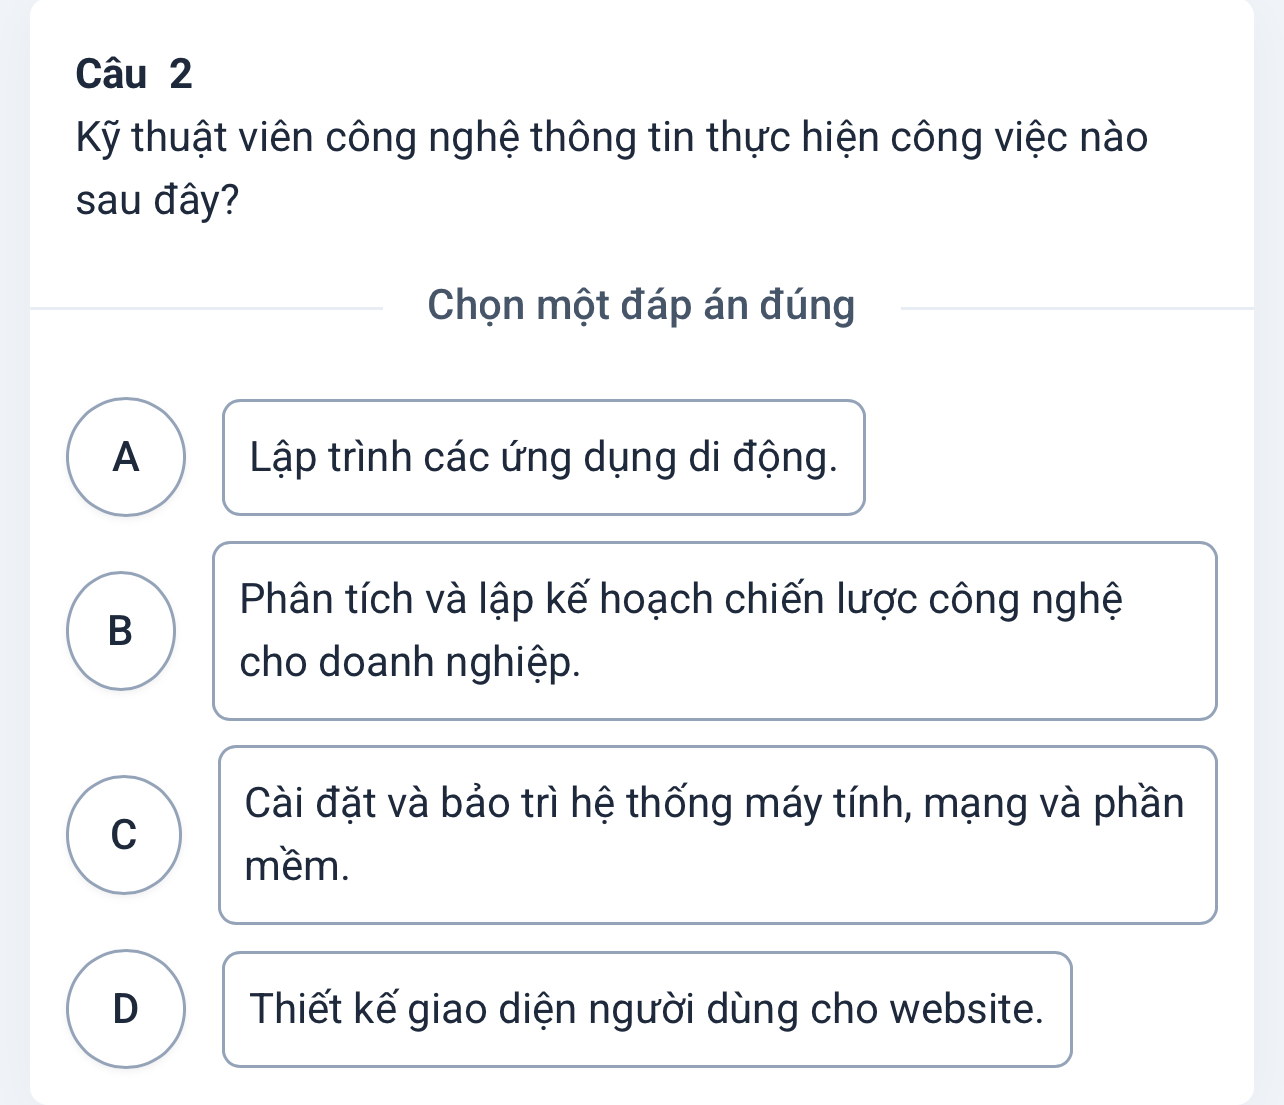This screenshot has height=1105, width=1284.
Task: Select the answer box 'Phân tích và lập kế hoạch chiến lược'
Action: click(714, 631)
